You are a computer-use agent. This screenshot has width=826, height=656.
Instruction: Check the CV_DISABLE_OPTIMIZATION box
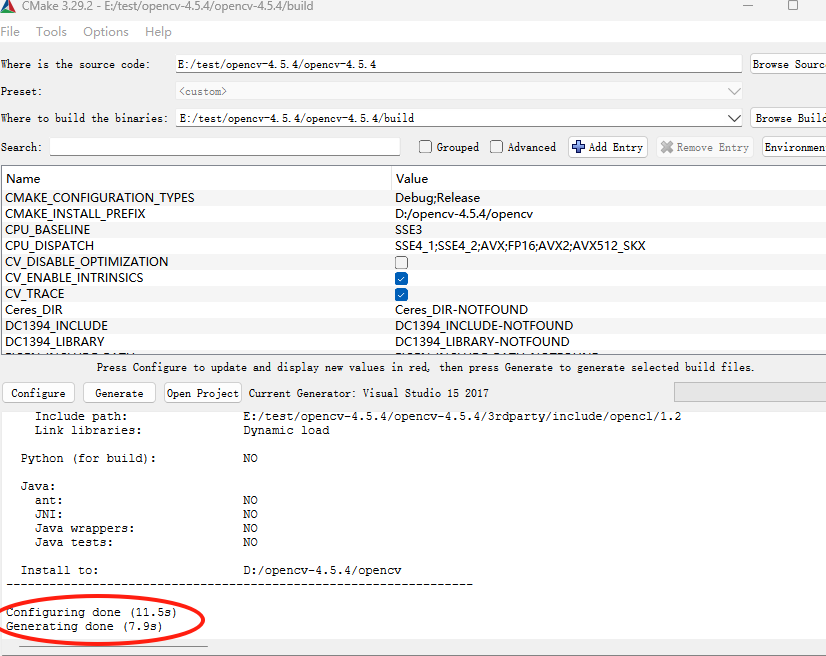click(401, 262)
